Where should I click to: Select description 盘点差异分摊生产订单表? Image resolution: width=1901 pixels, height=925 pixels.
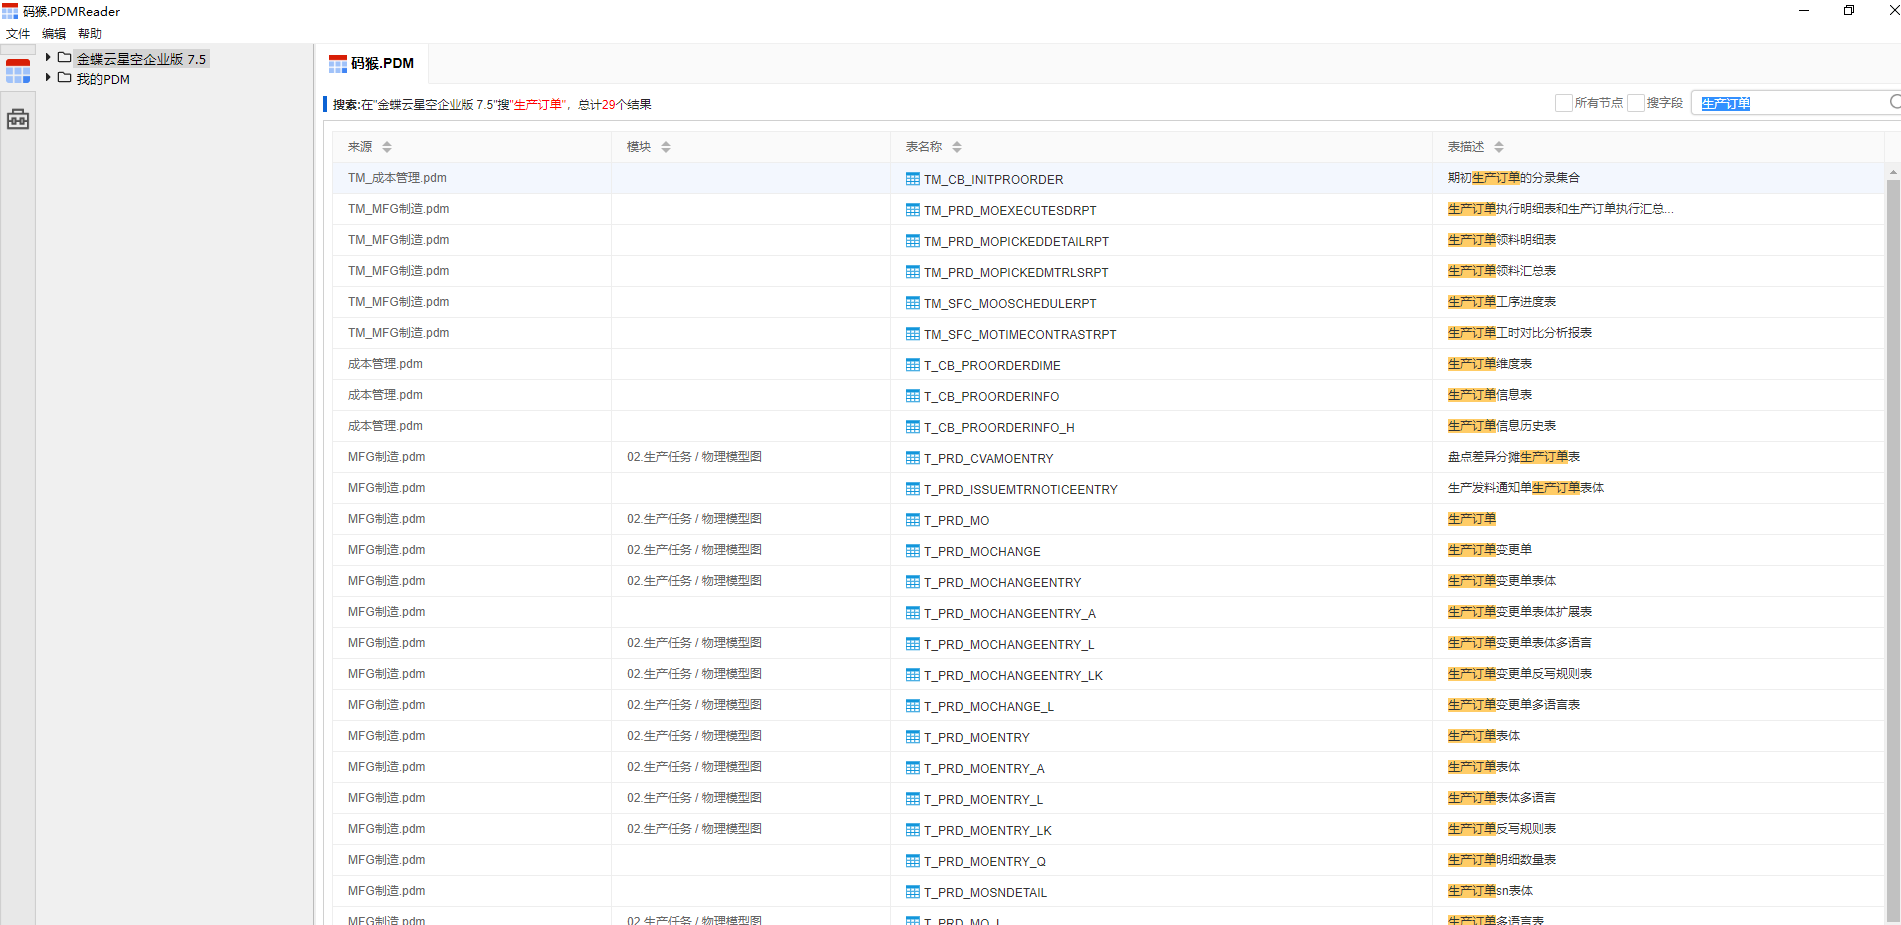click(x=1513, y=457)
